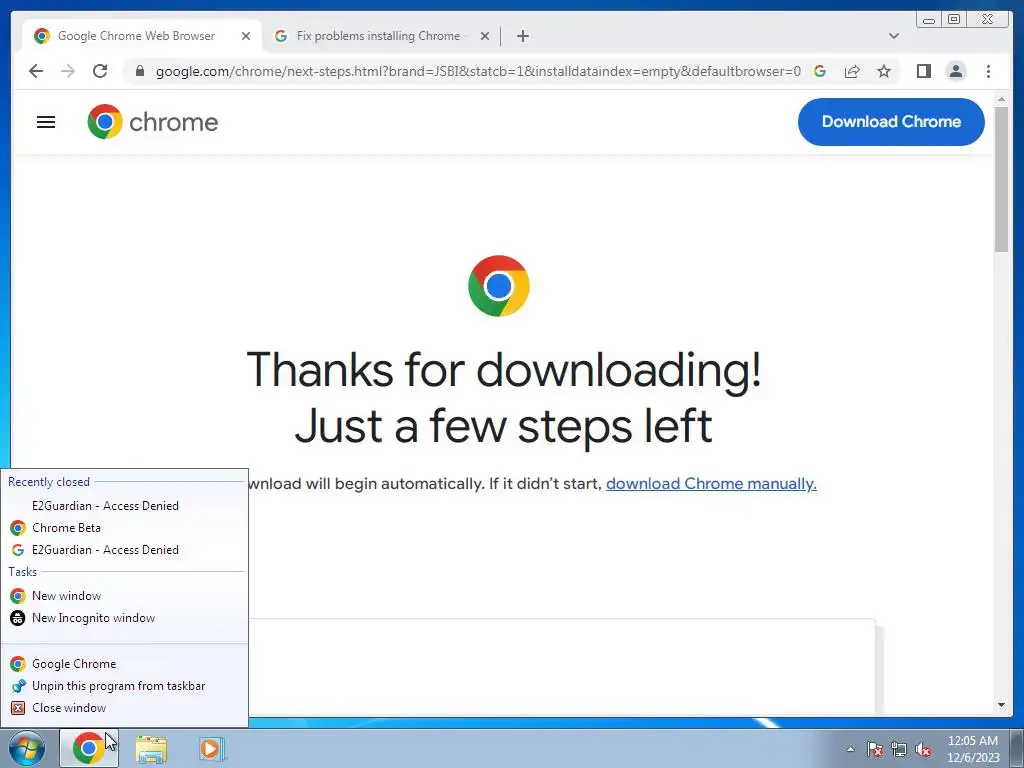Viewport: 1024px width, 768px height.
Task: Click the Google icon in the address bar
Action: pos(820,71)
